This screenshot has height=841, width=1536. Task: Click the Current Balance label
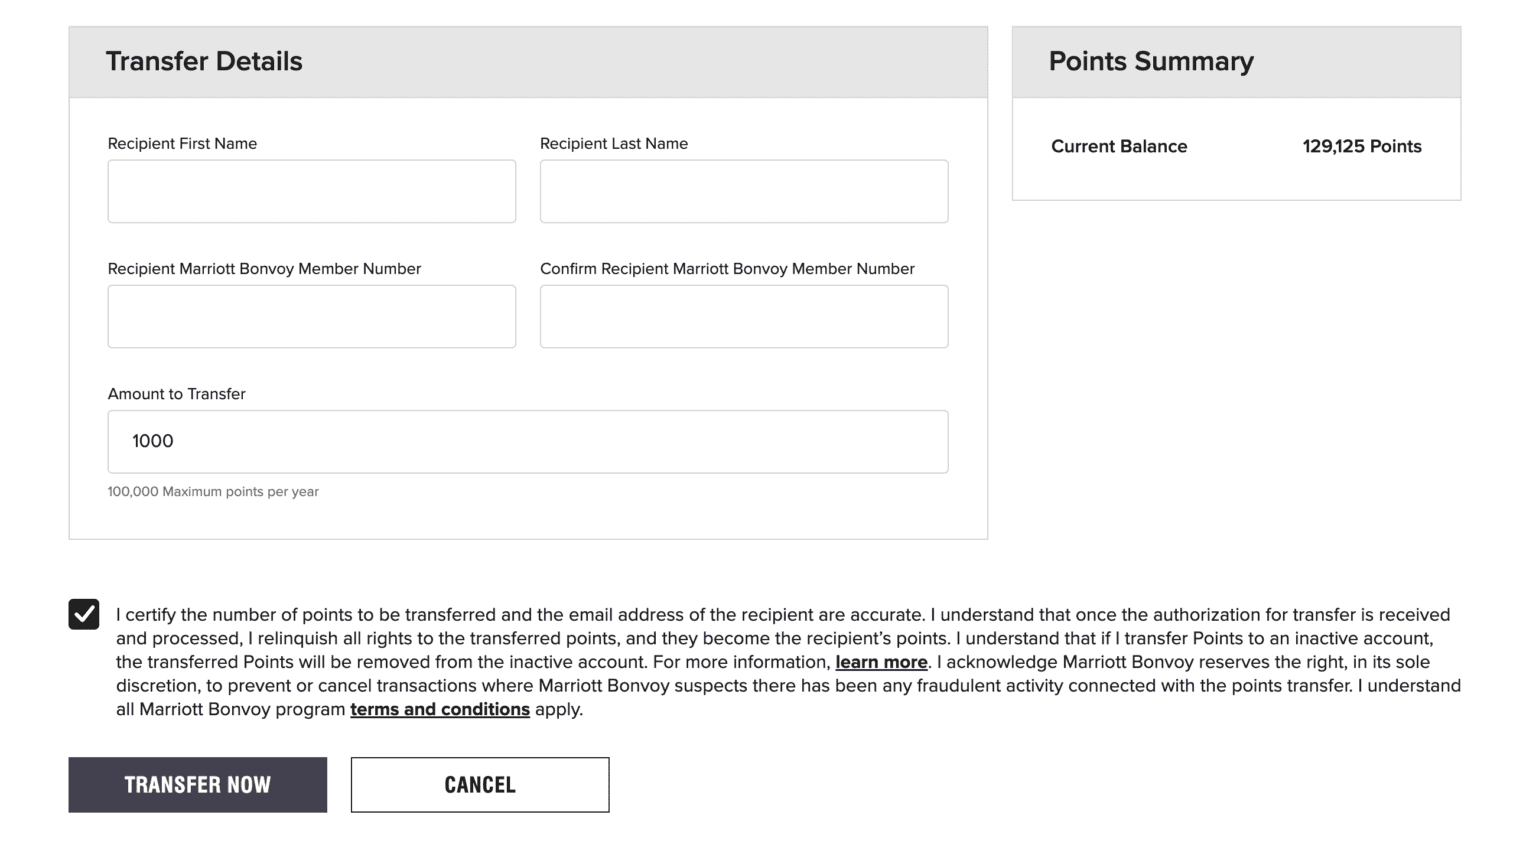click(1119, 146)
